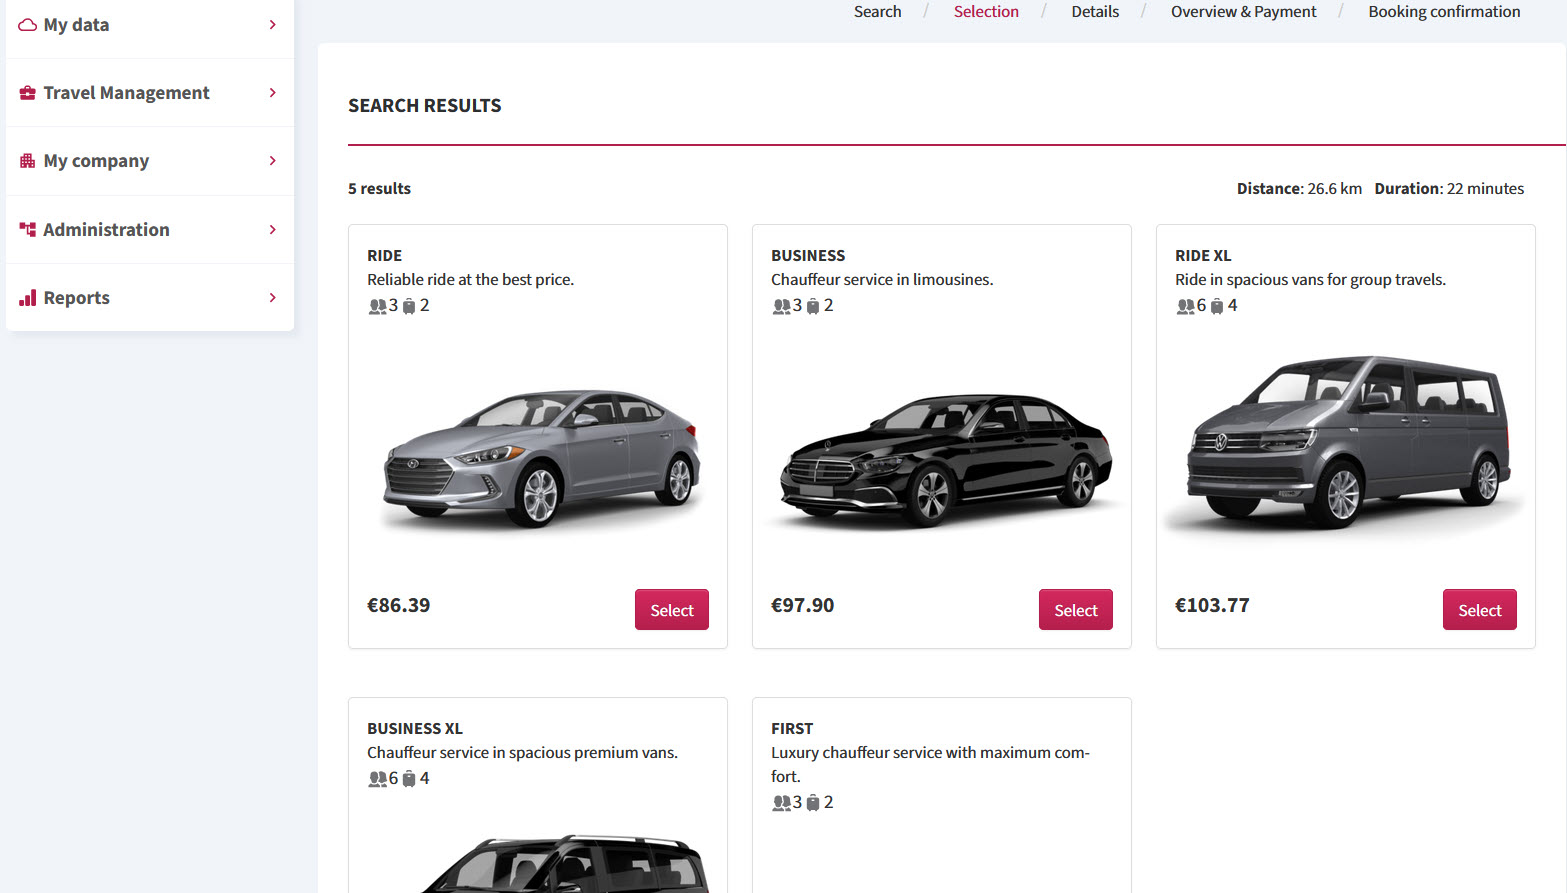
Task: Expand the Reports section chevron
Action: pyautogui.click(x=273, y=297)
